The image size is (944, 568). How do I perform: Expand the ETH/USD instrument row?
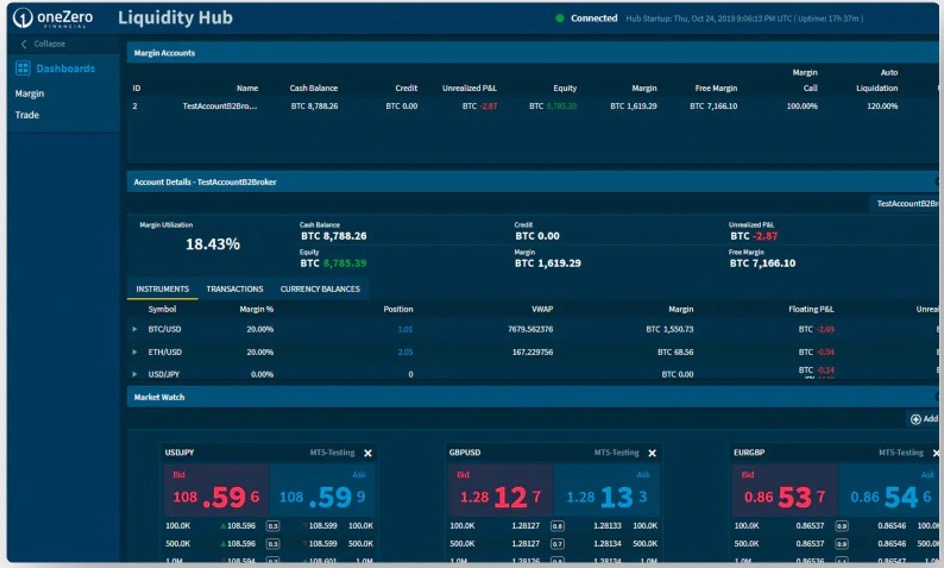135,352
